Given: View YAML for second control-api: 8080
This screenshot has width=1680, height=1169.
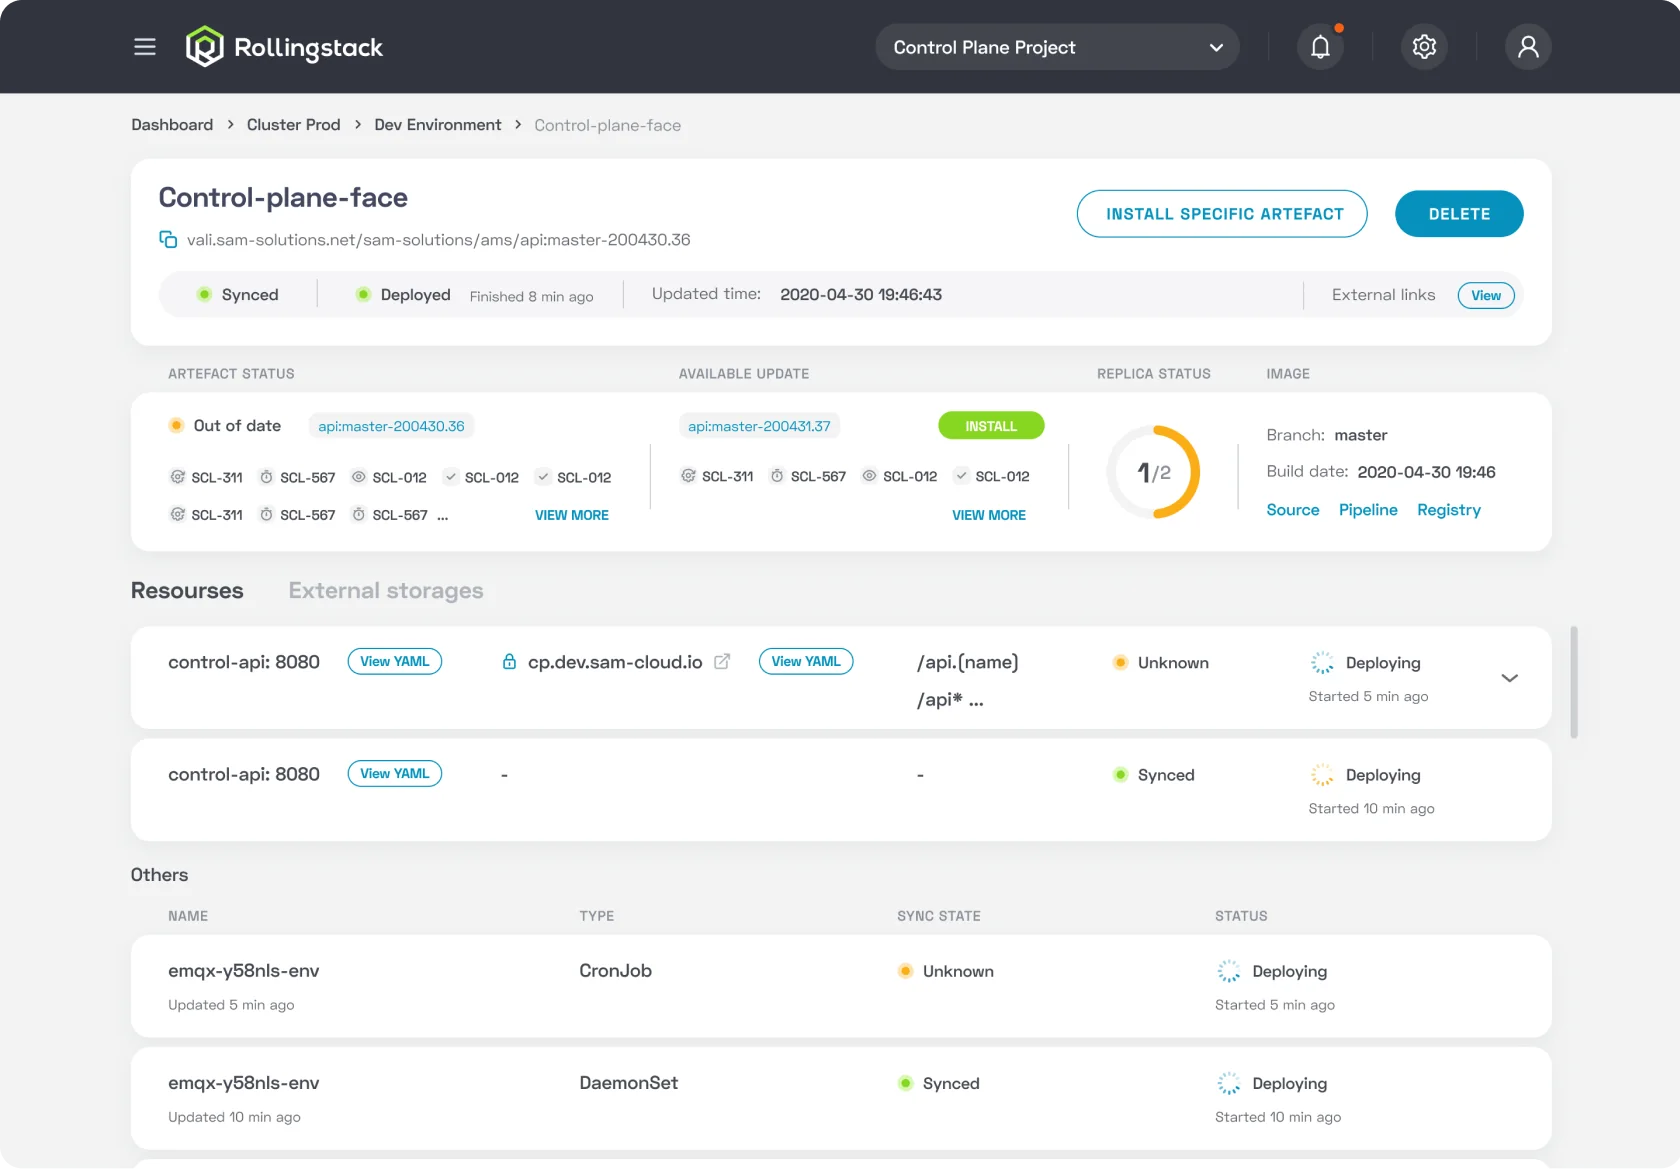Looking at the screenshot, I should tap(395, 773).
